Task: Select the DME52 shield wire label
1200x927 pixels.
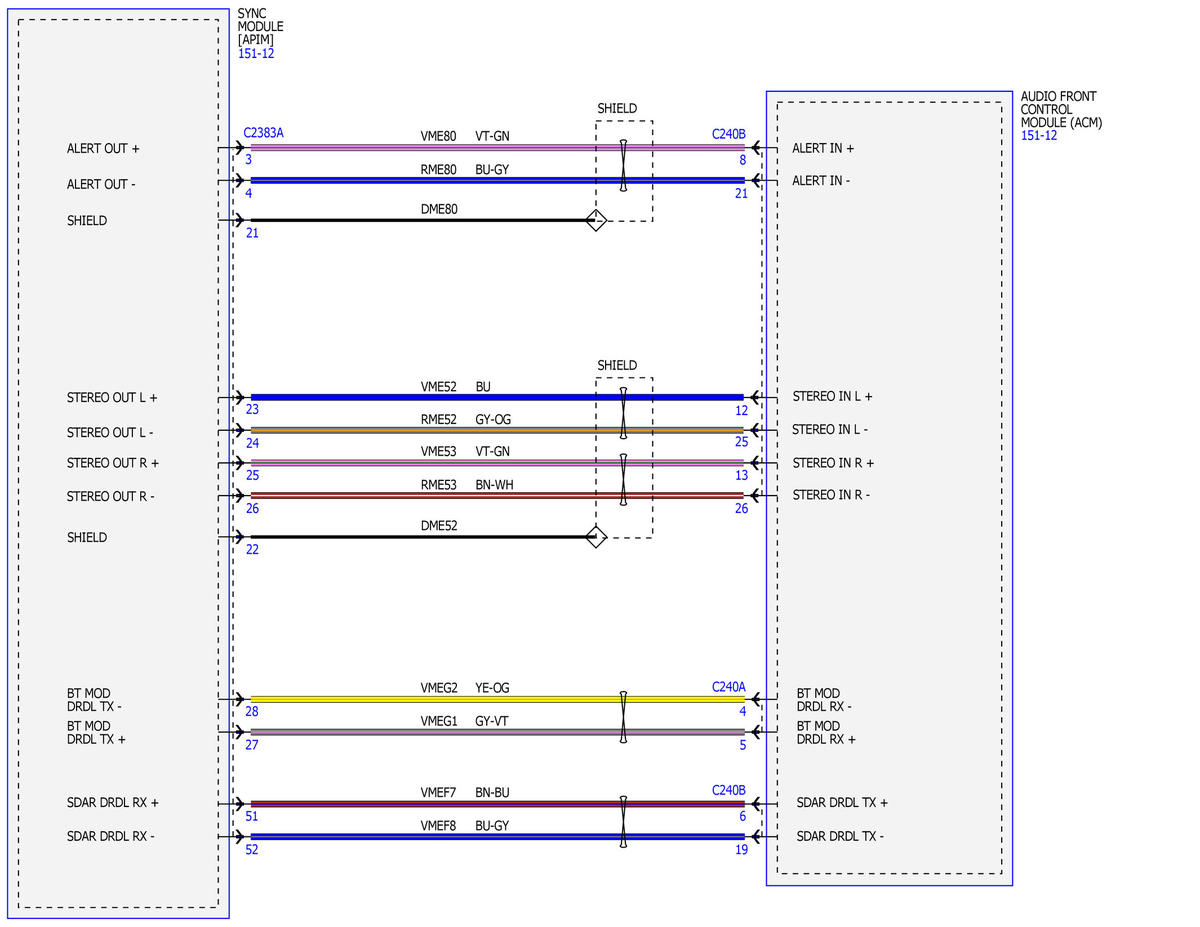Action: [438, 525]
